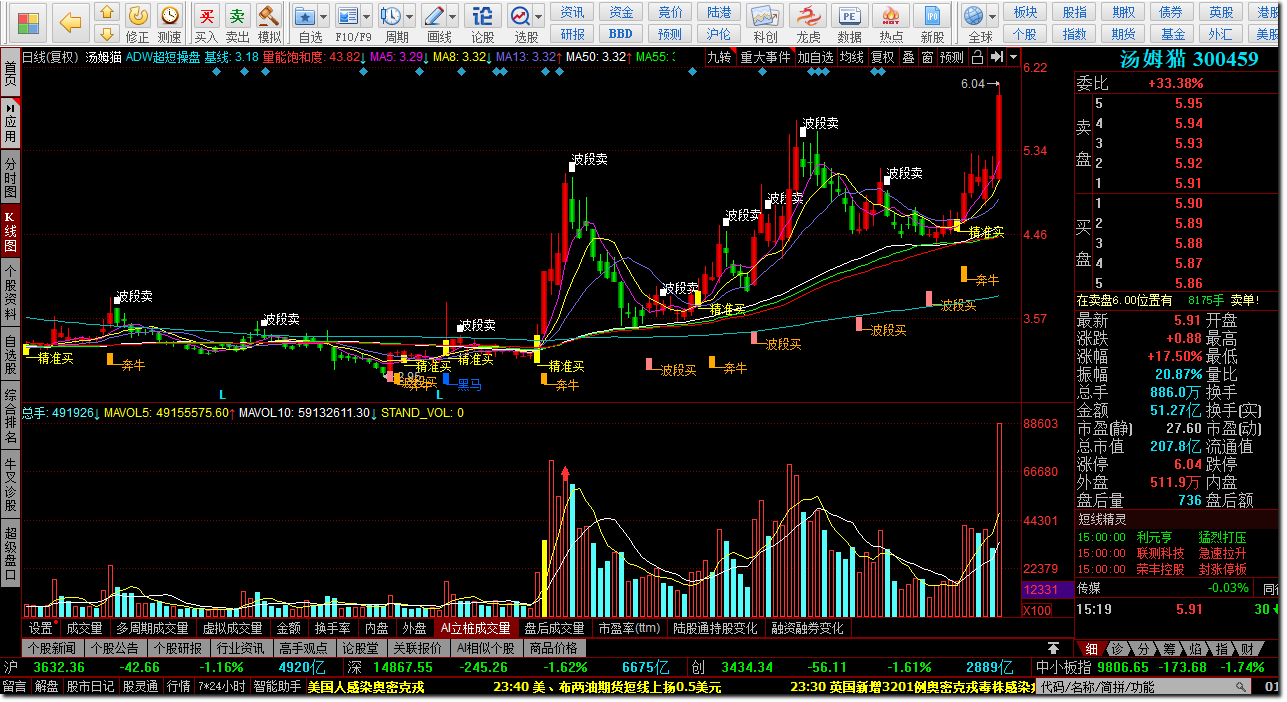Toggle the 复权 price adjustment button

882,57
